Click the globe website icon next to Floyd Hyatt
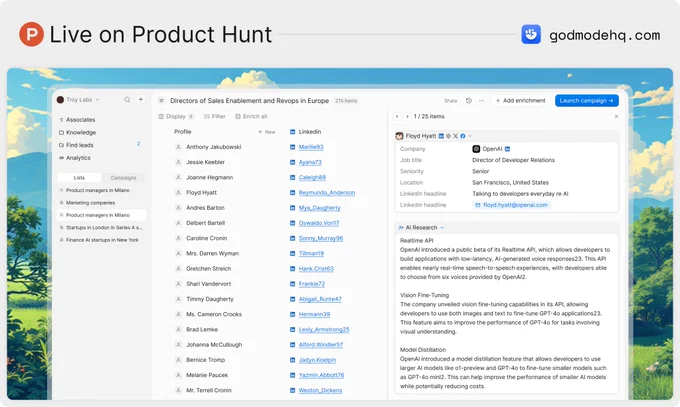The image size is (680, 407). (x=448, y=136)
